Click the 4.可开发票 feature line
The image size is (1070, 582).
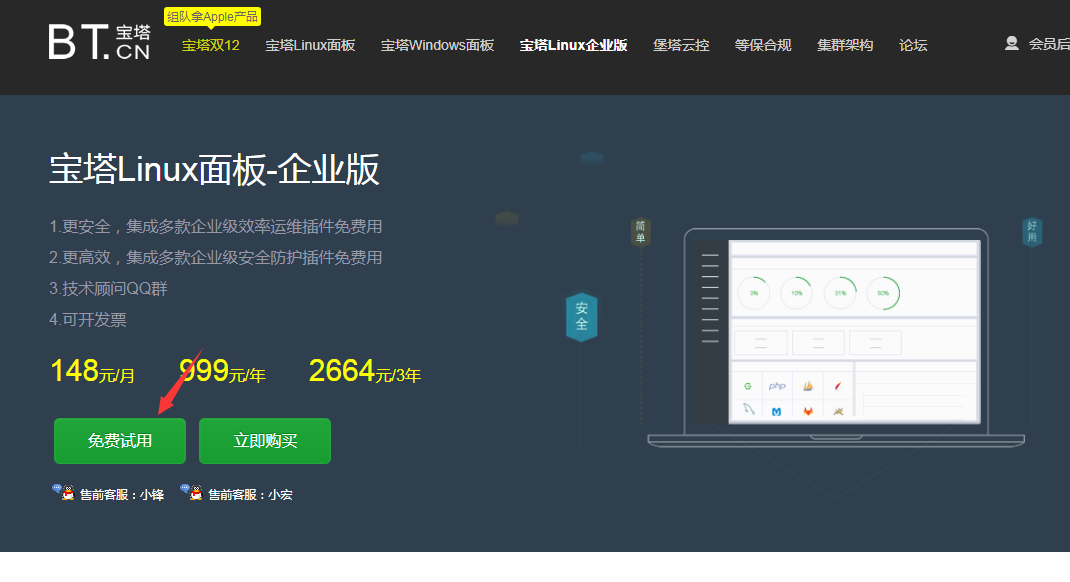pyautogui.click(x=88, y=319)
